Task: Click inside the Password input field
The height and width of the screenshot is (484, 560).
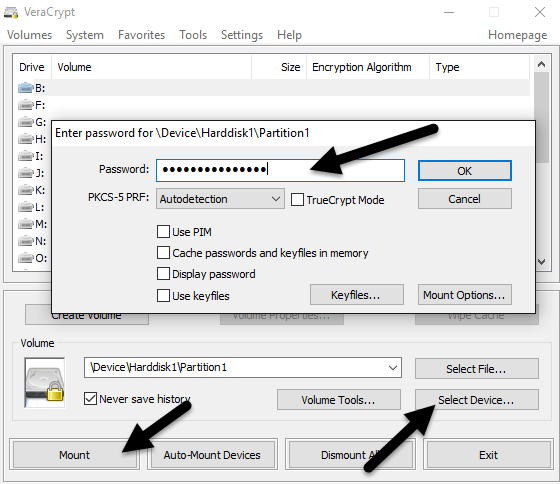Action: (280, 170)
